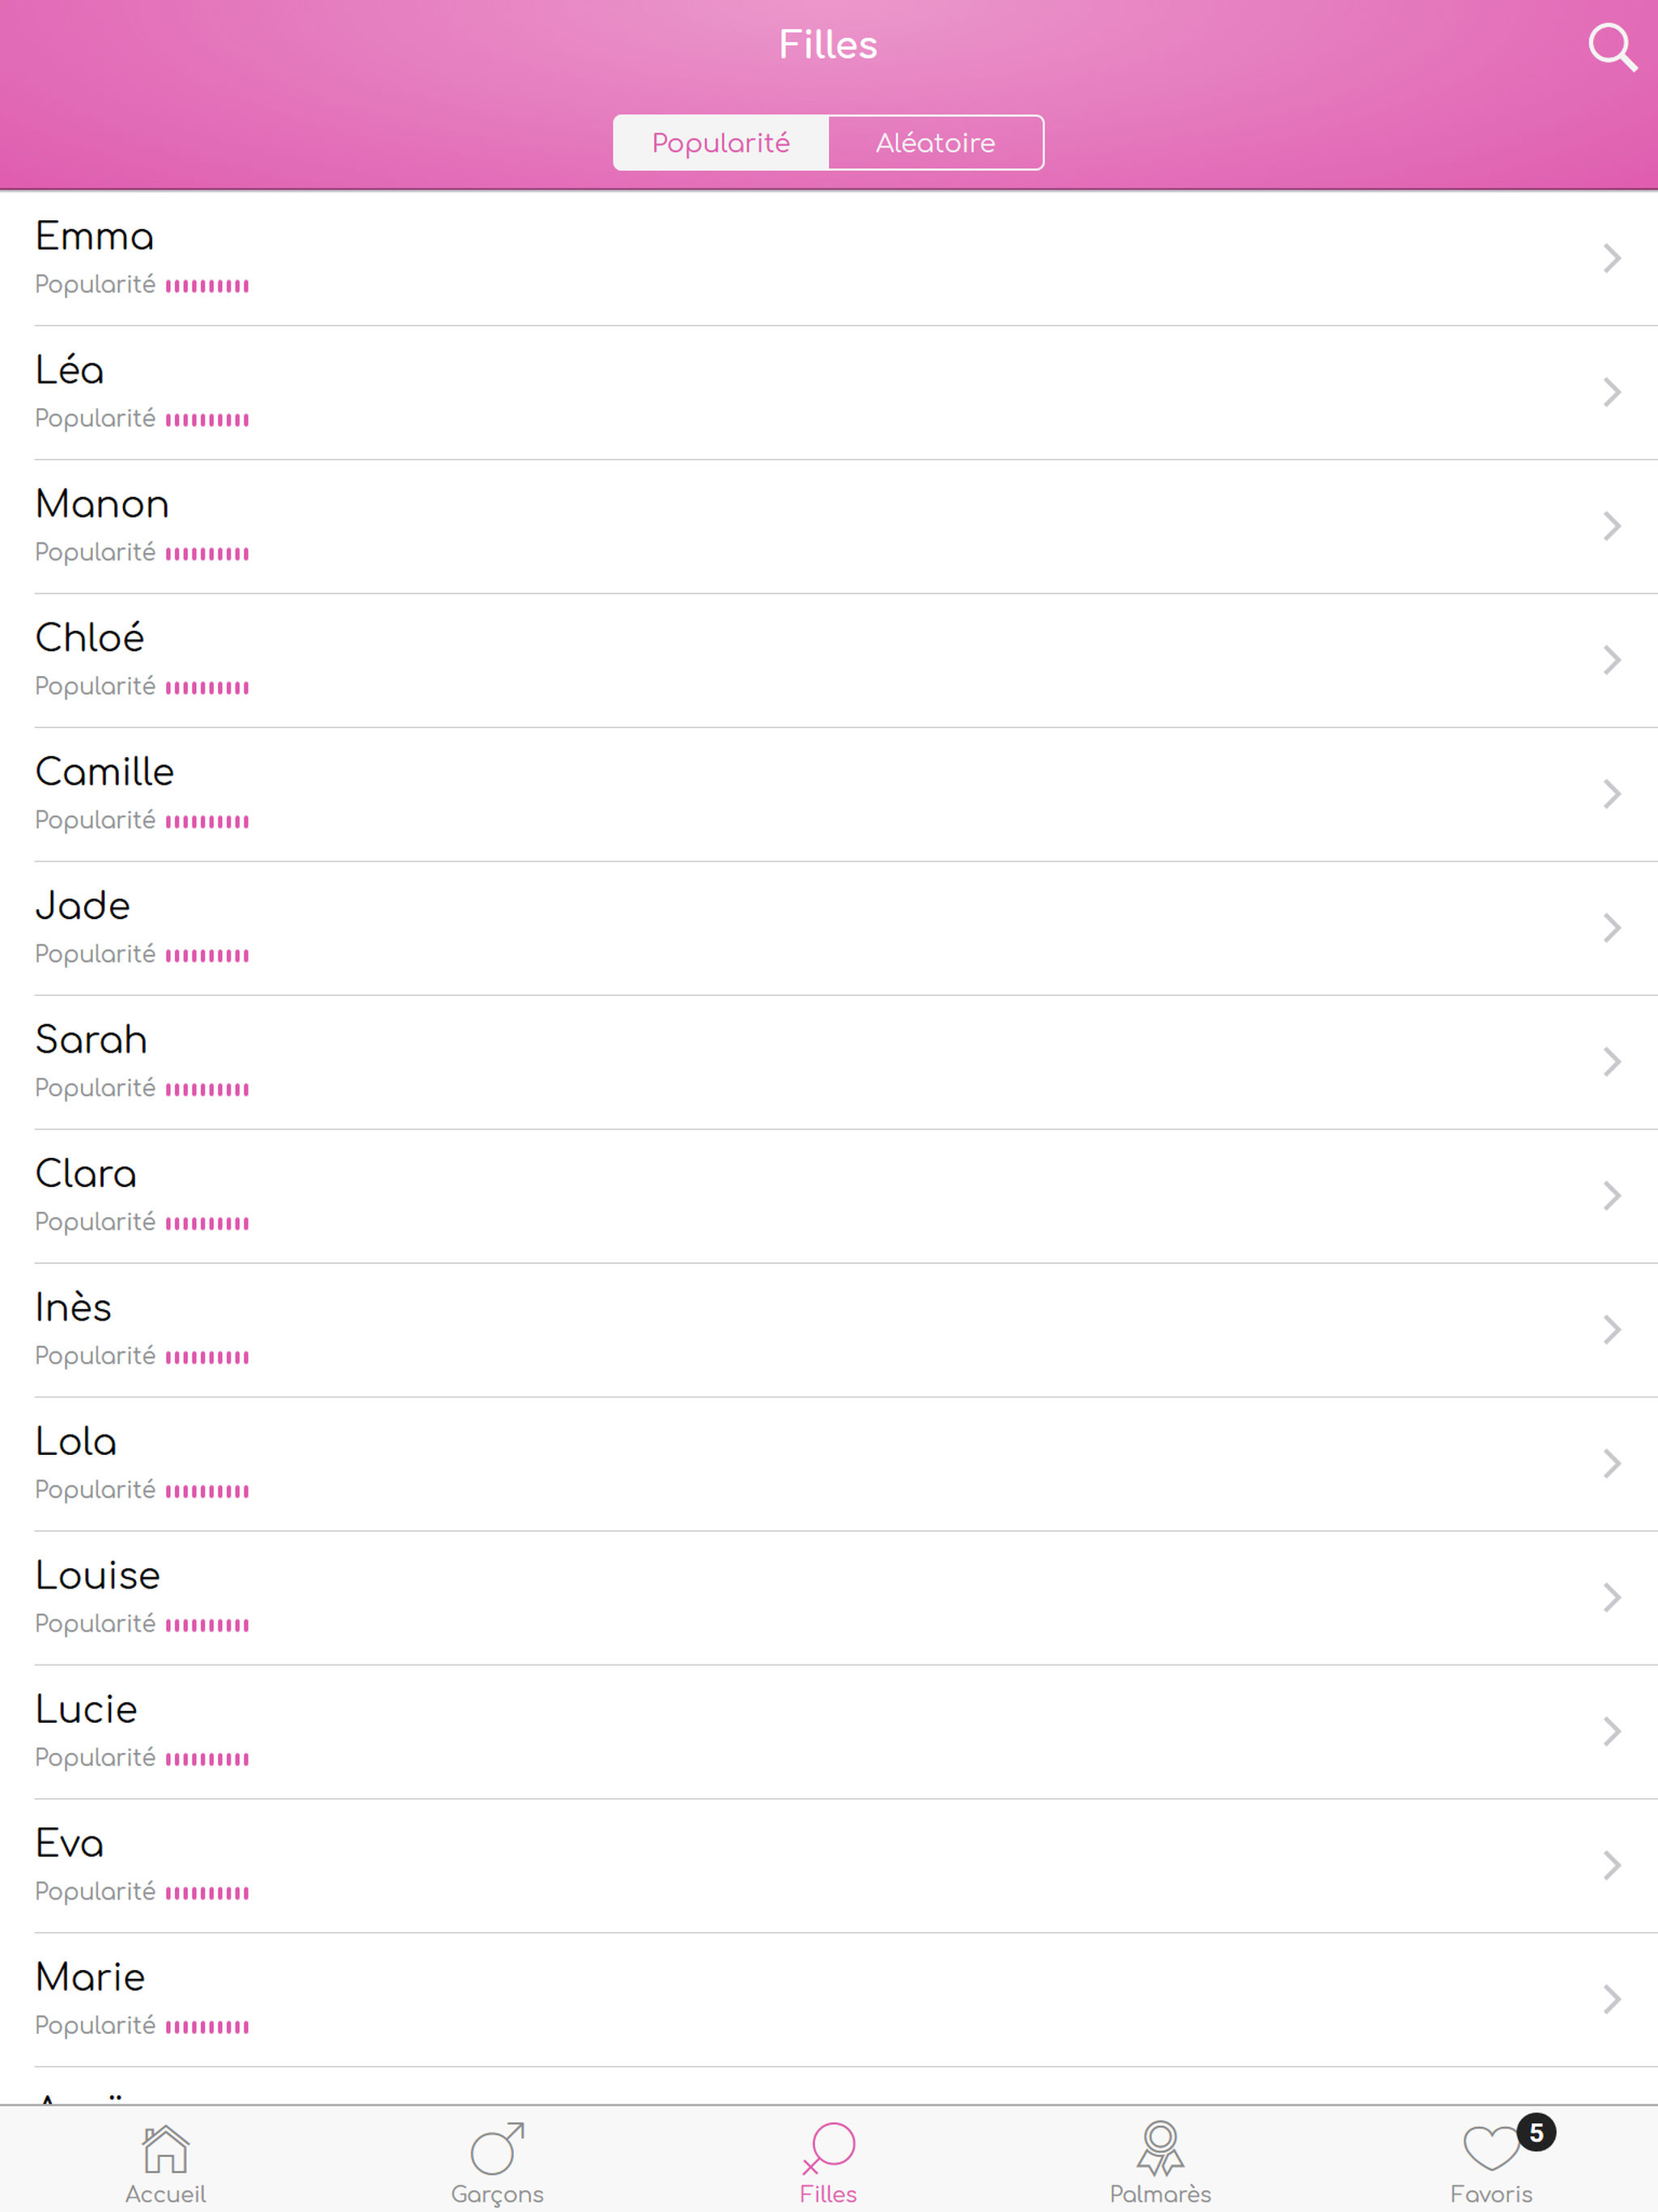The image size is (1658, 2212).
Task: Select the name Camille
Action: [105, 772]
